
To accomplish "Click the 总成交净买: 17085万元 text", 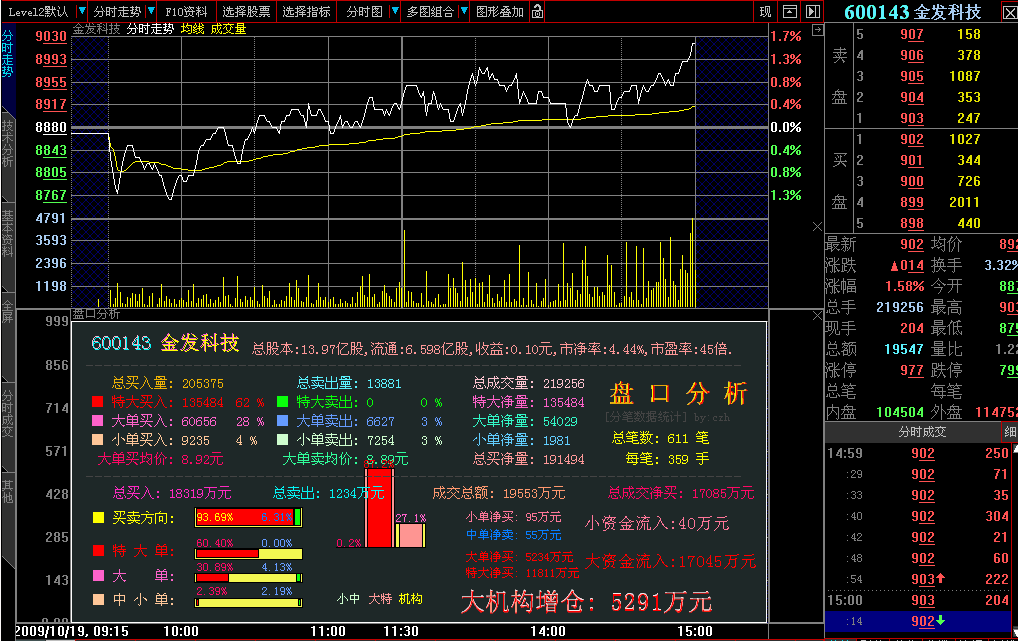I will tap(680, 493).
